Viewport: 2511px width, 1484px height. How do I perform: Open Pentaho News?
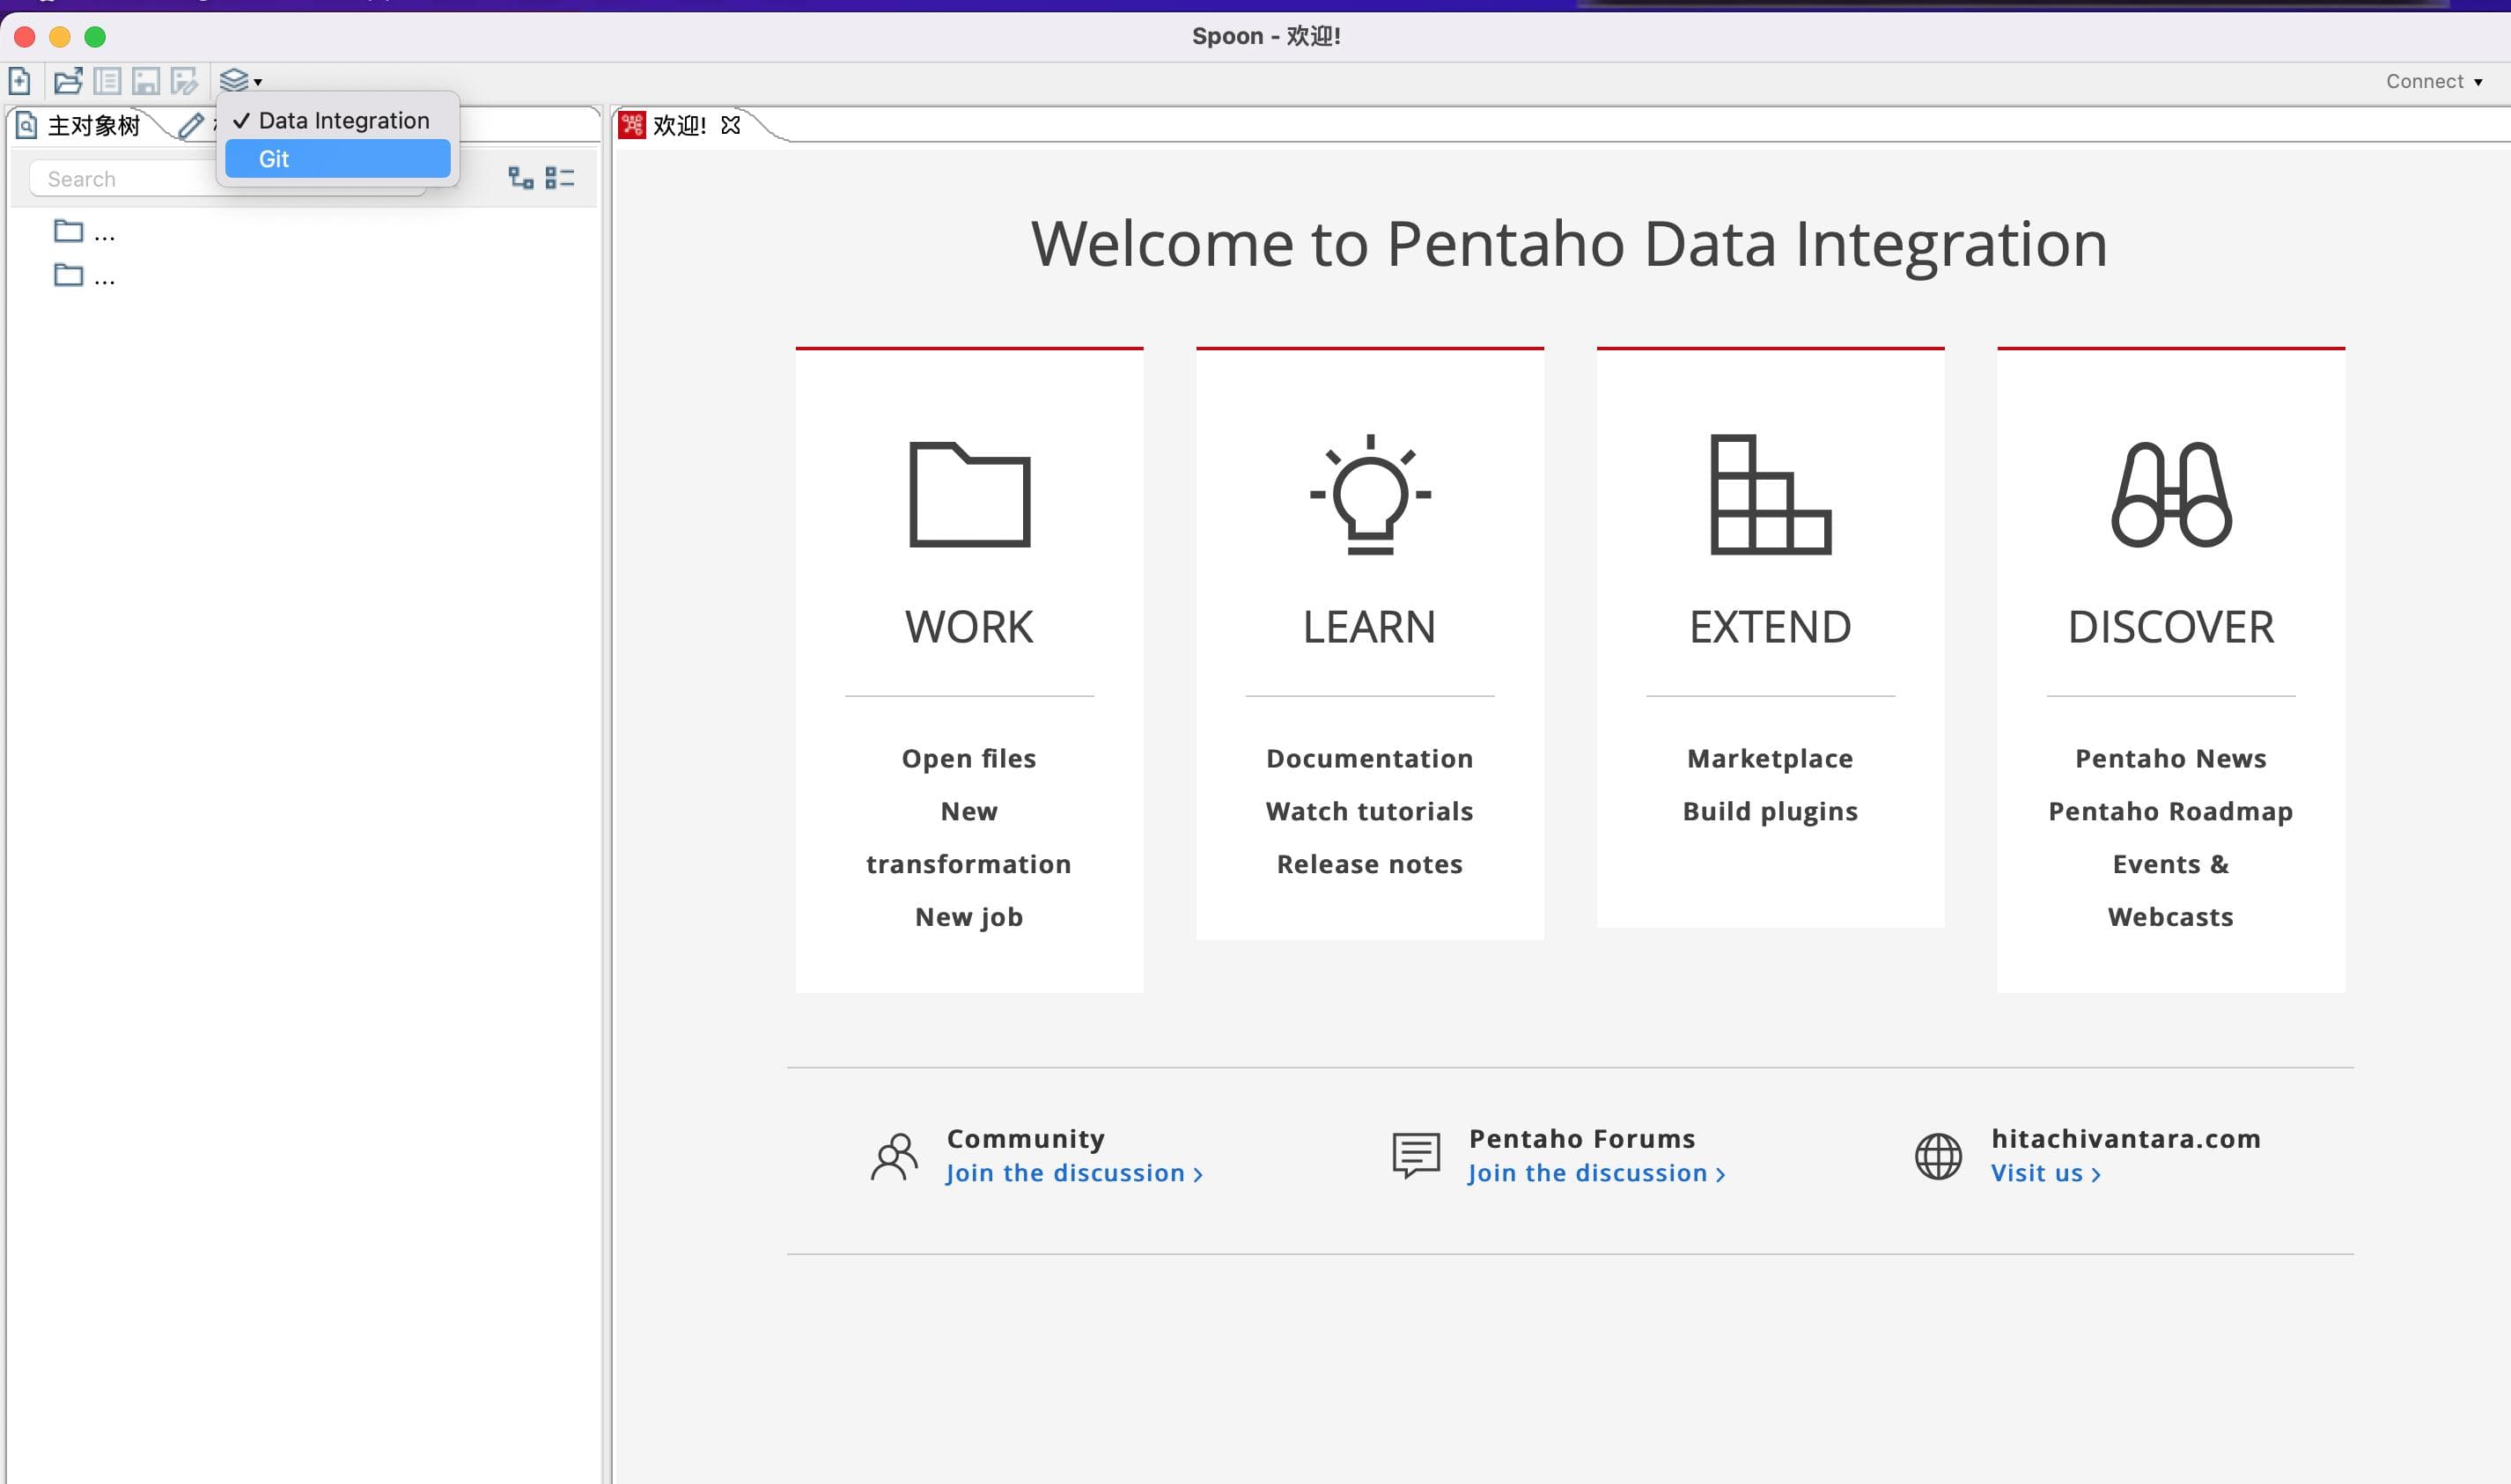click(2171, 758)
